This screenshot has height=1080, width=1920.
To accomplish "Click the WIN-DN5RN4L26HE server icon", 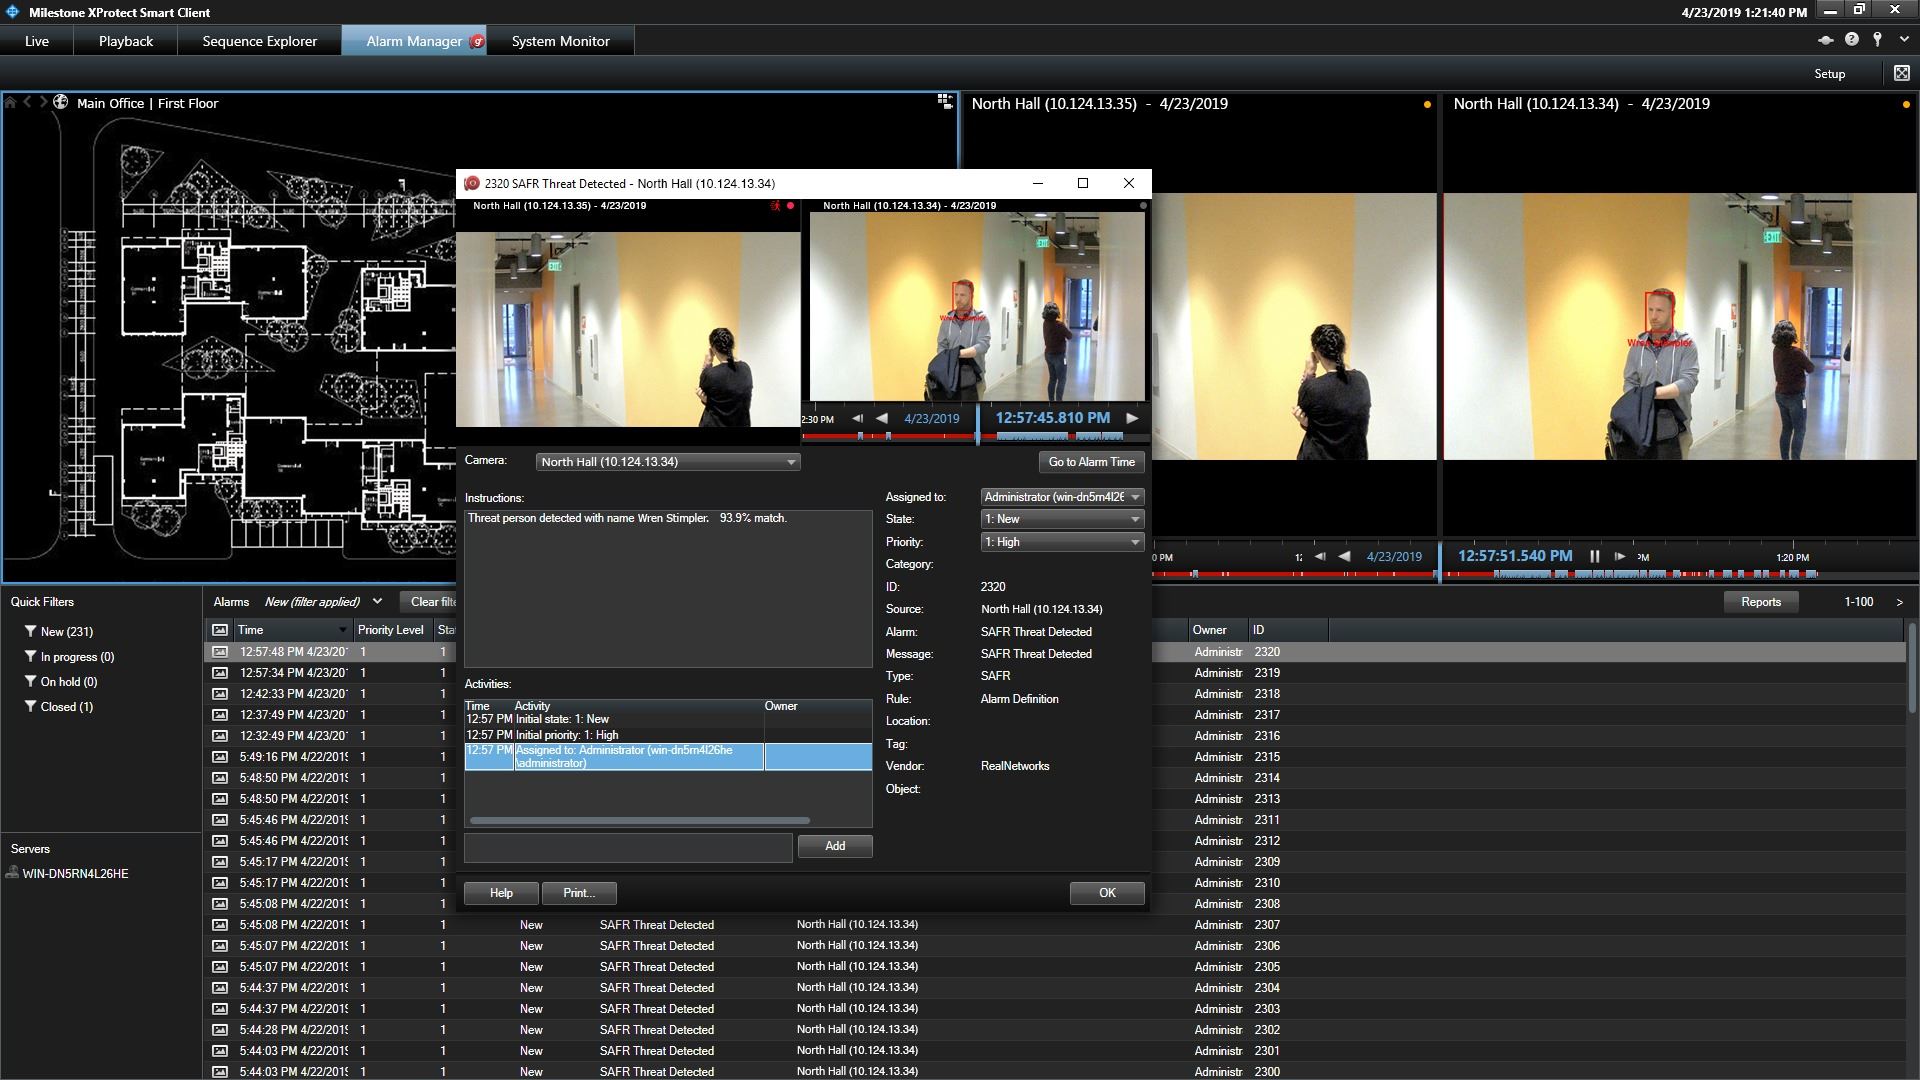I will [x=12, y=872].
